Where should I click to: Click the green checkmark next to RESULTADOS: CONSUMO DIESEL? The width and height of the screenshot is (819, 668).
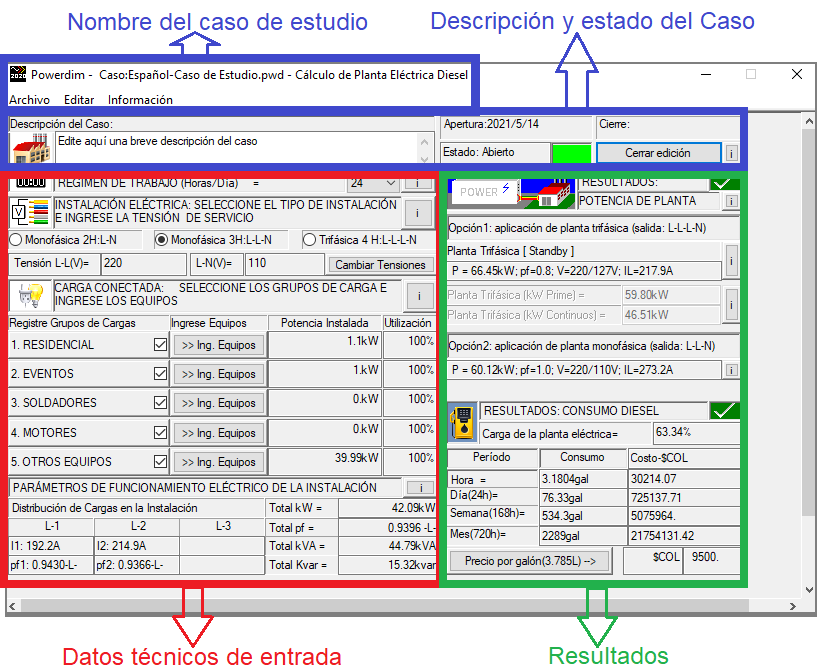(x=723, y=411)
